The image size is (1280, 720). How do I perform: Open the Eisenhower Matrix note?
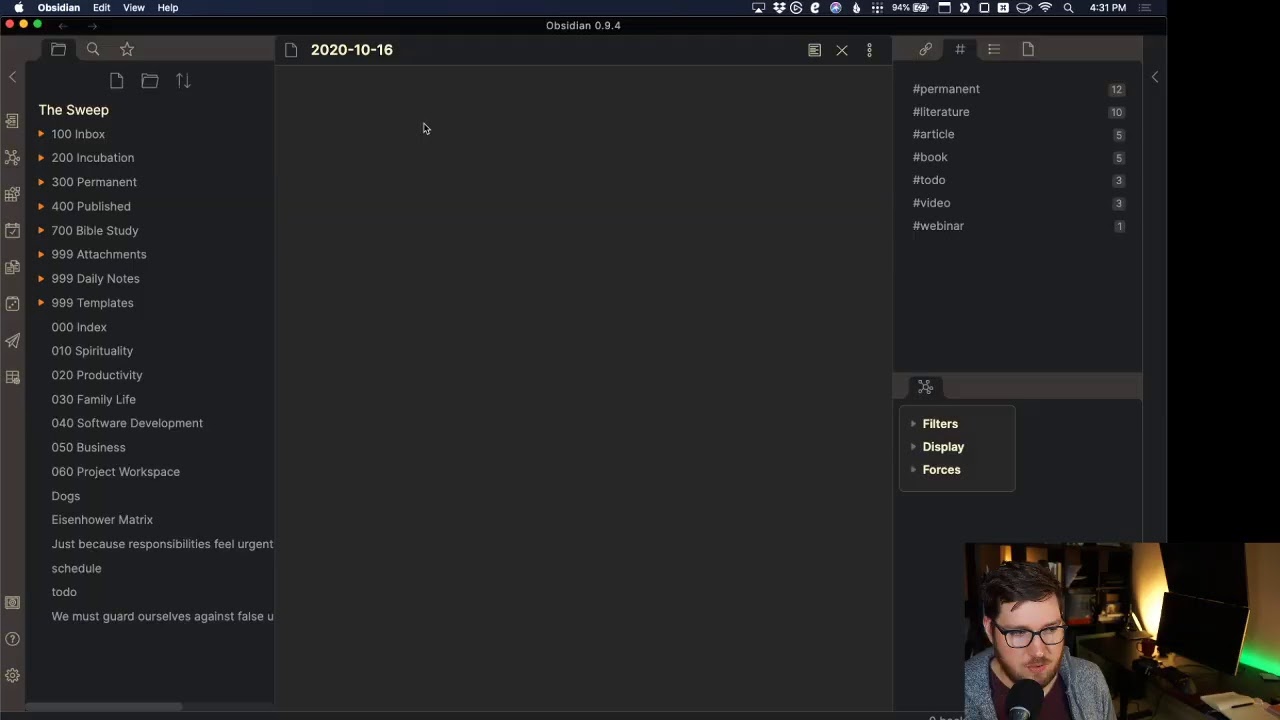(102, 520)
